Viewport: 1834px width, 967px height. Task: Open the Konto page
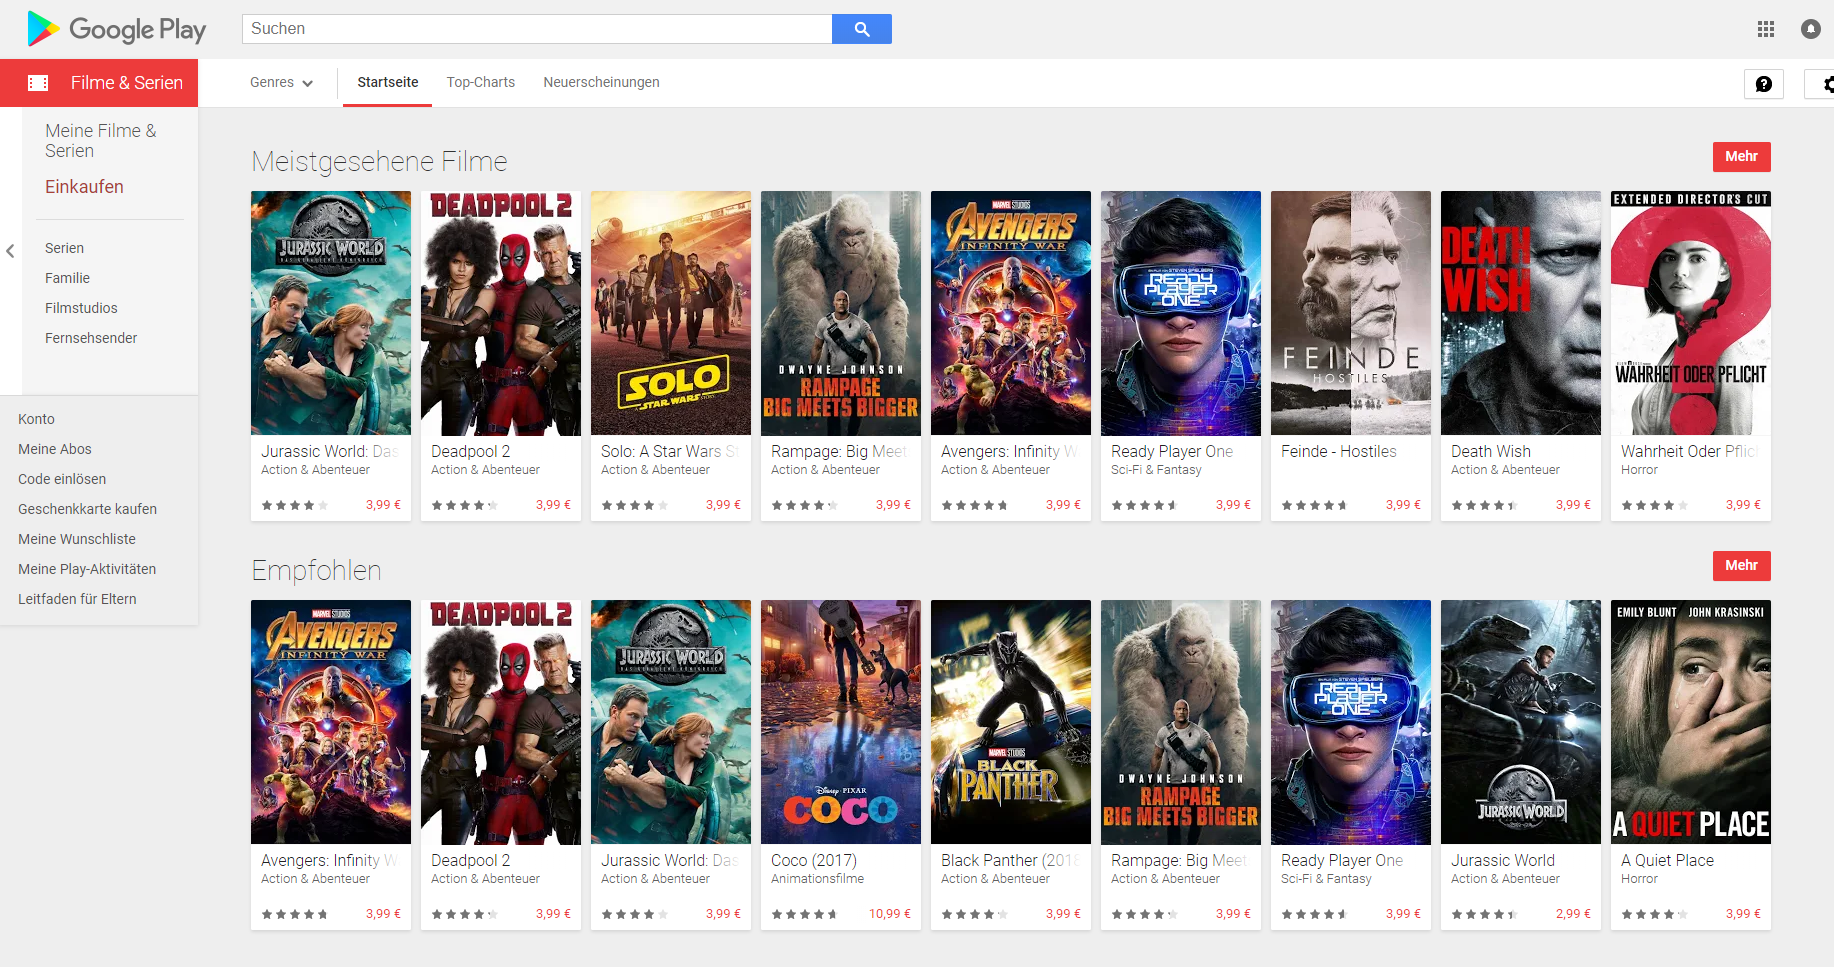(x=36, y=419)
